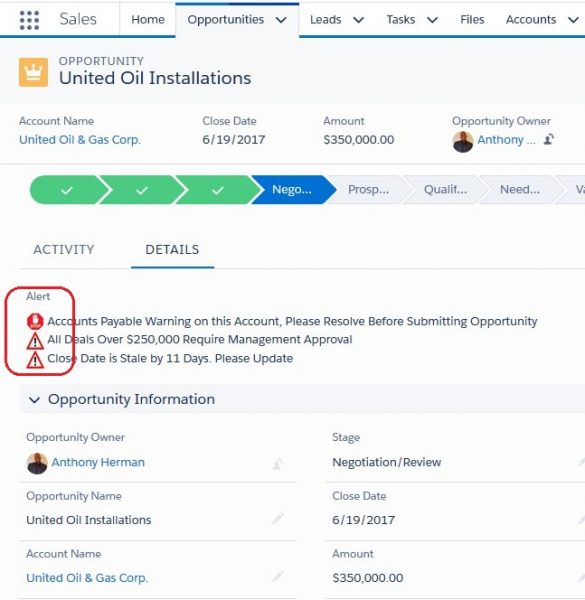Click Anthony Herman's avatar thumbnail in details
The width and height of the screenshot is (585, 600).
pos(37,463)
